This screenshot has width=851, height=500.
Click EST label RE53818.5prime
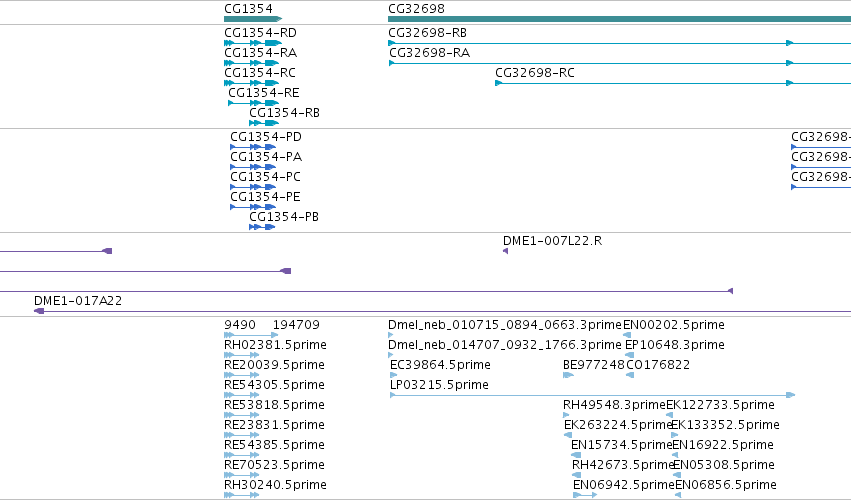click(274, 405)
